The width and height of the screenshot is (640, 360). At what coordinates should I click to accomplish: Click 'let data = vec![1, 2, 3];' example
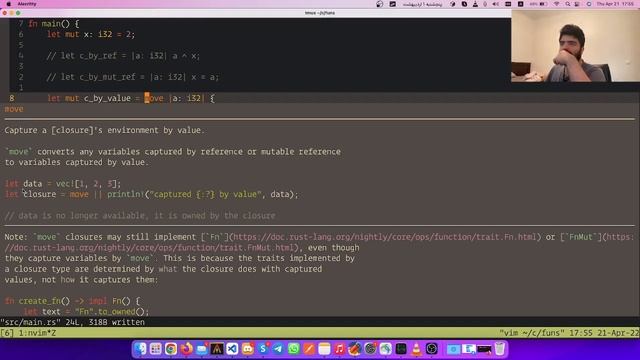click(63, 184)
